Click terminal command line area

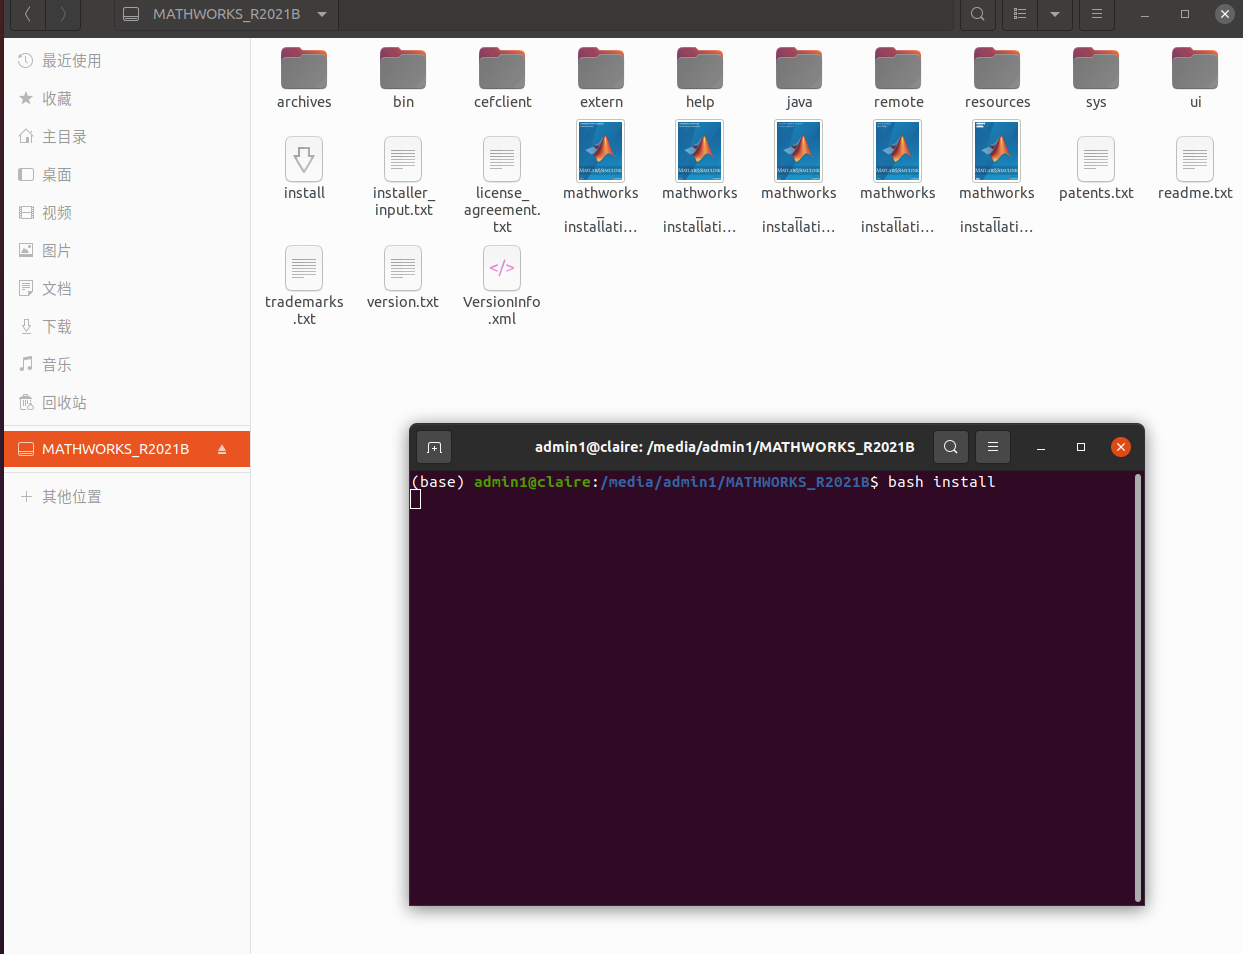[x=772, y=688]
